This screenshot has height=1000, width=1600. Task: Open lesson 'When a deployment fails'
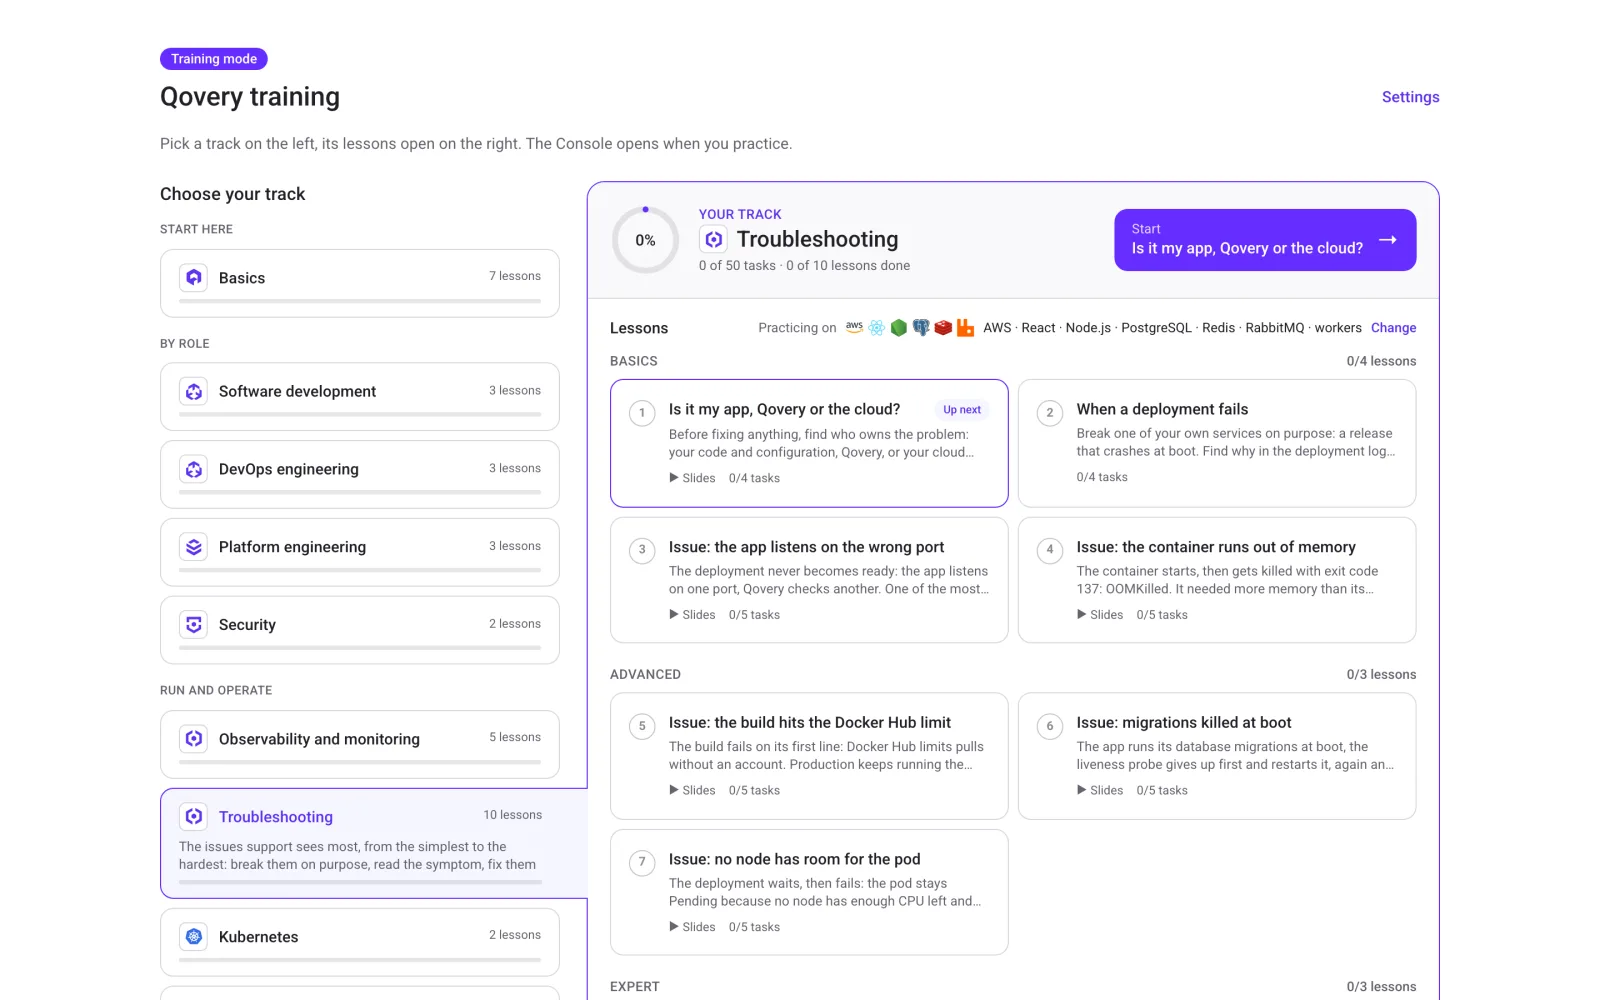pos(1217,443)
